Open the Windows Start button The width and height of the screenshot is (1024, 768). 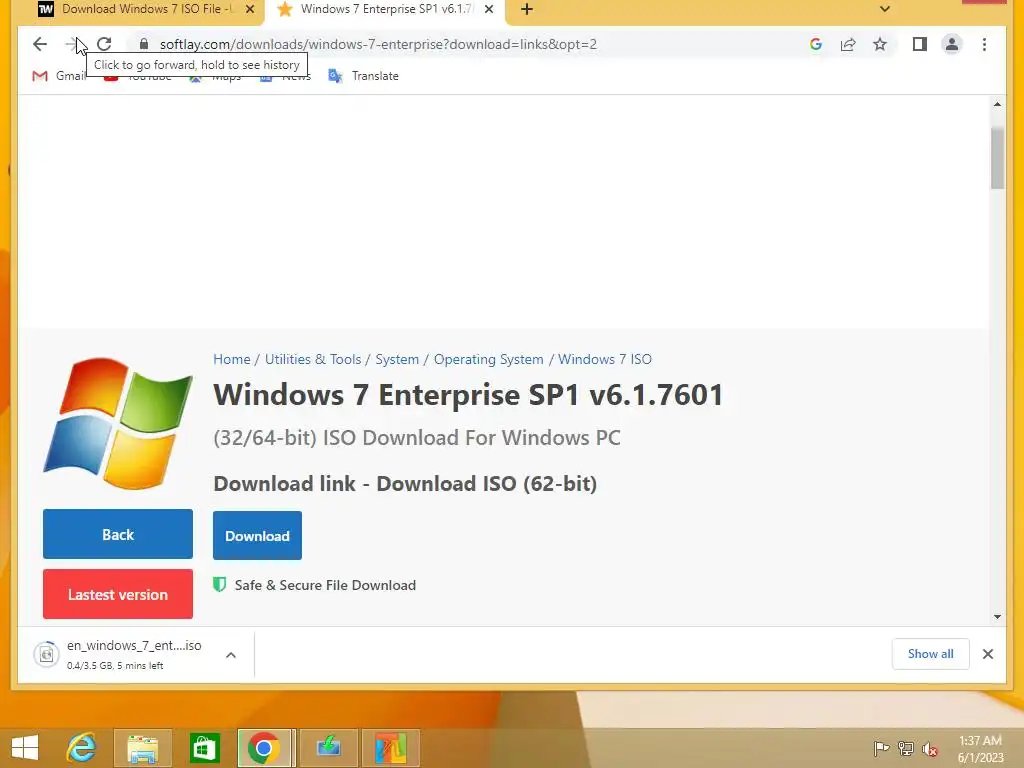[x=25, y=748]
